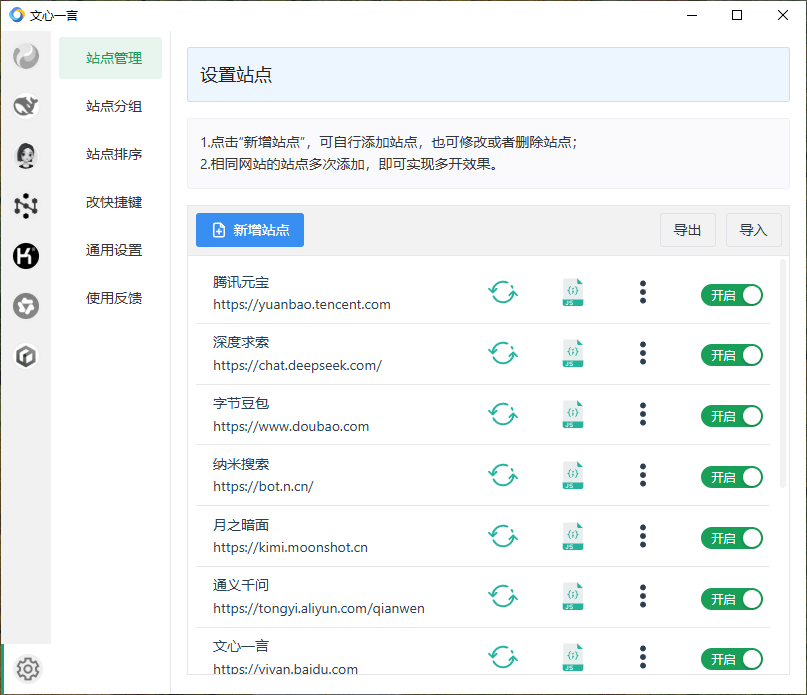Click the refresh icon for 通义千问
This screenshot has width=807, height=695.
(x=503, y=596)
